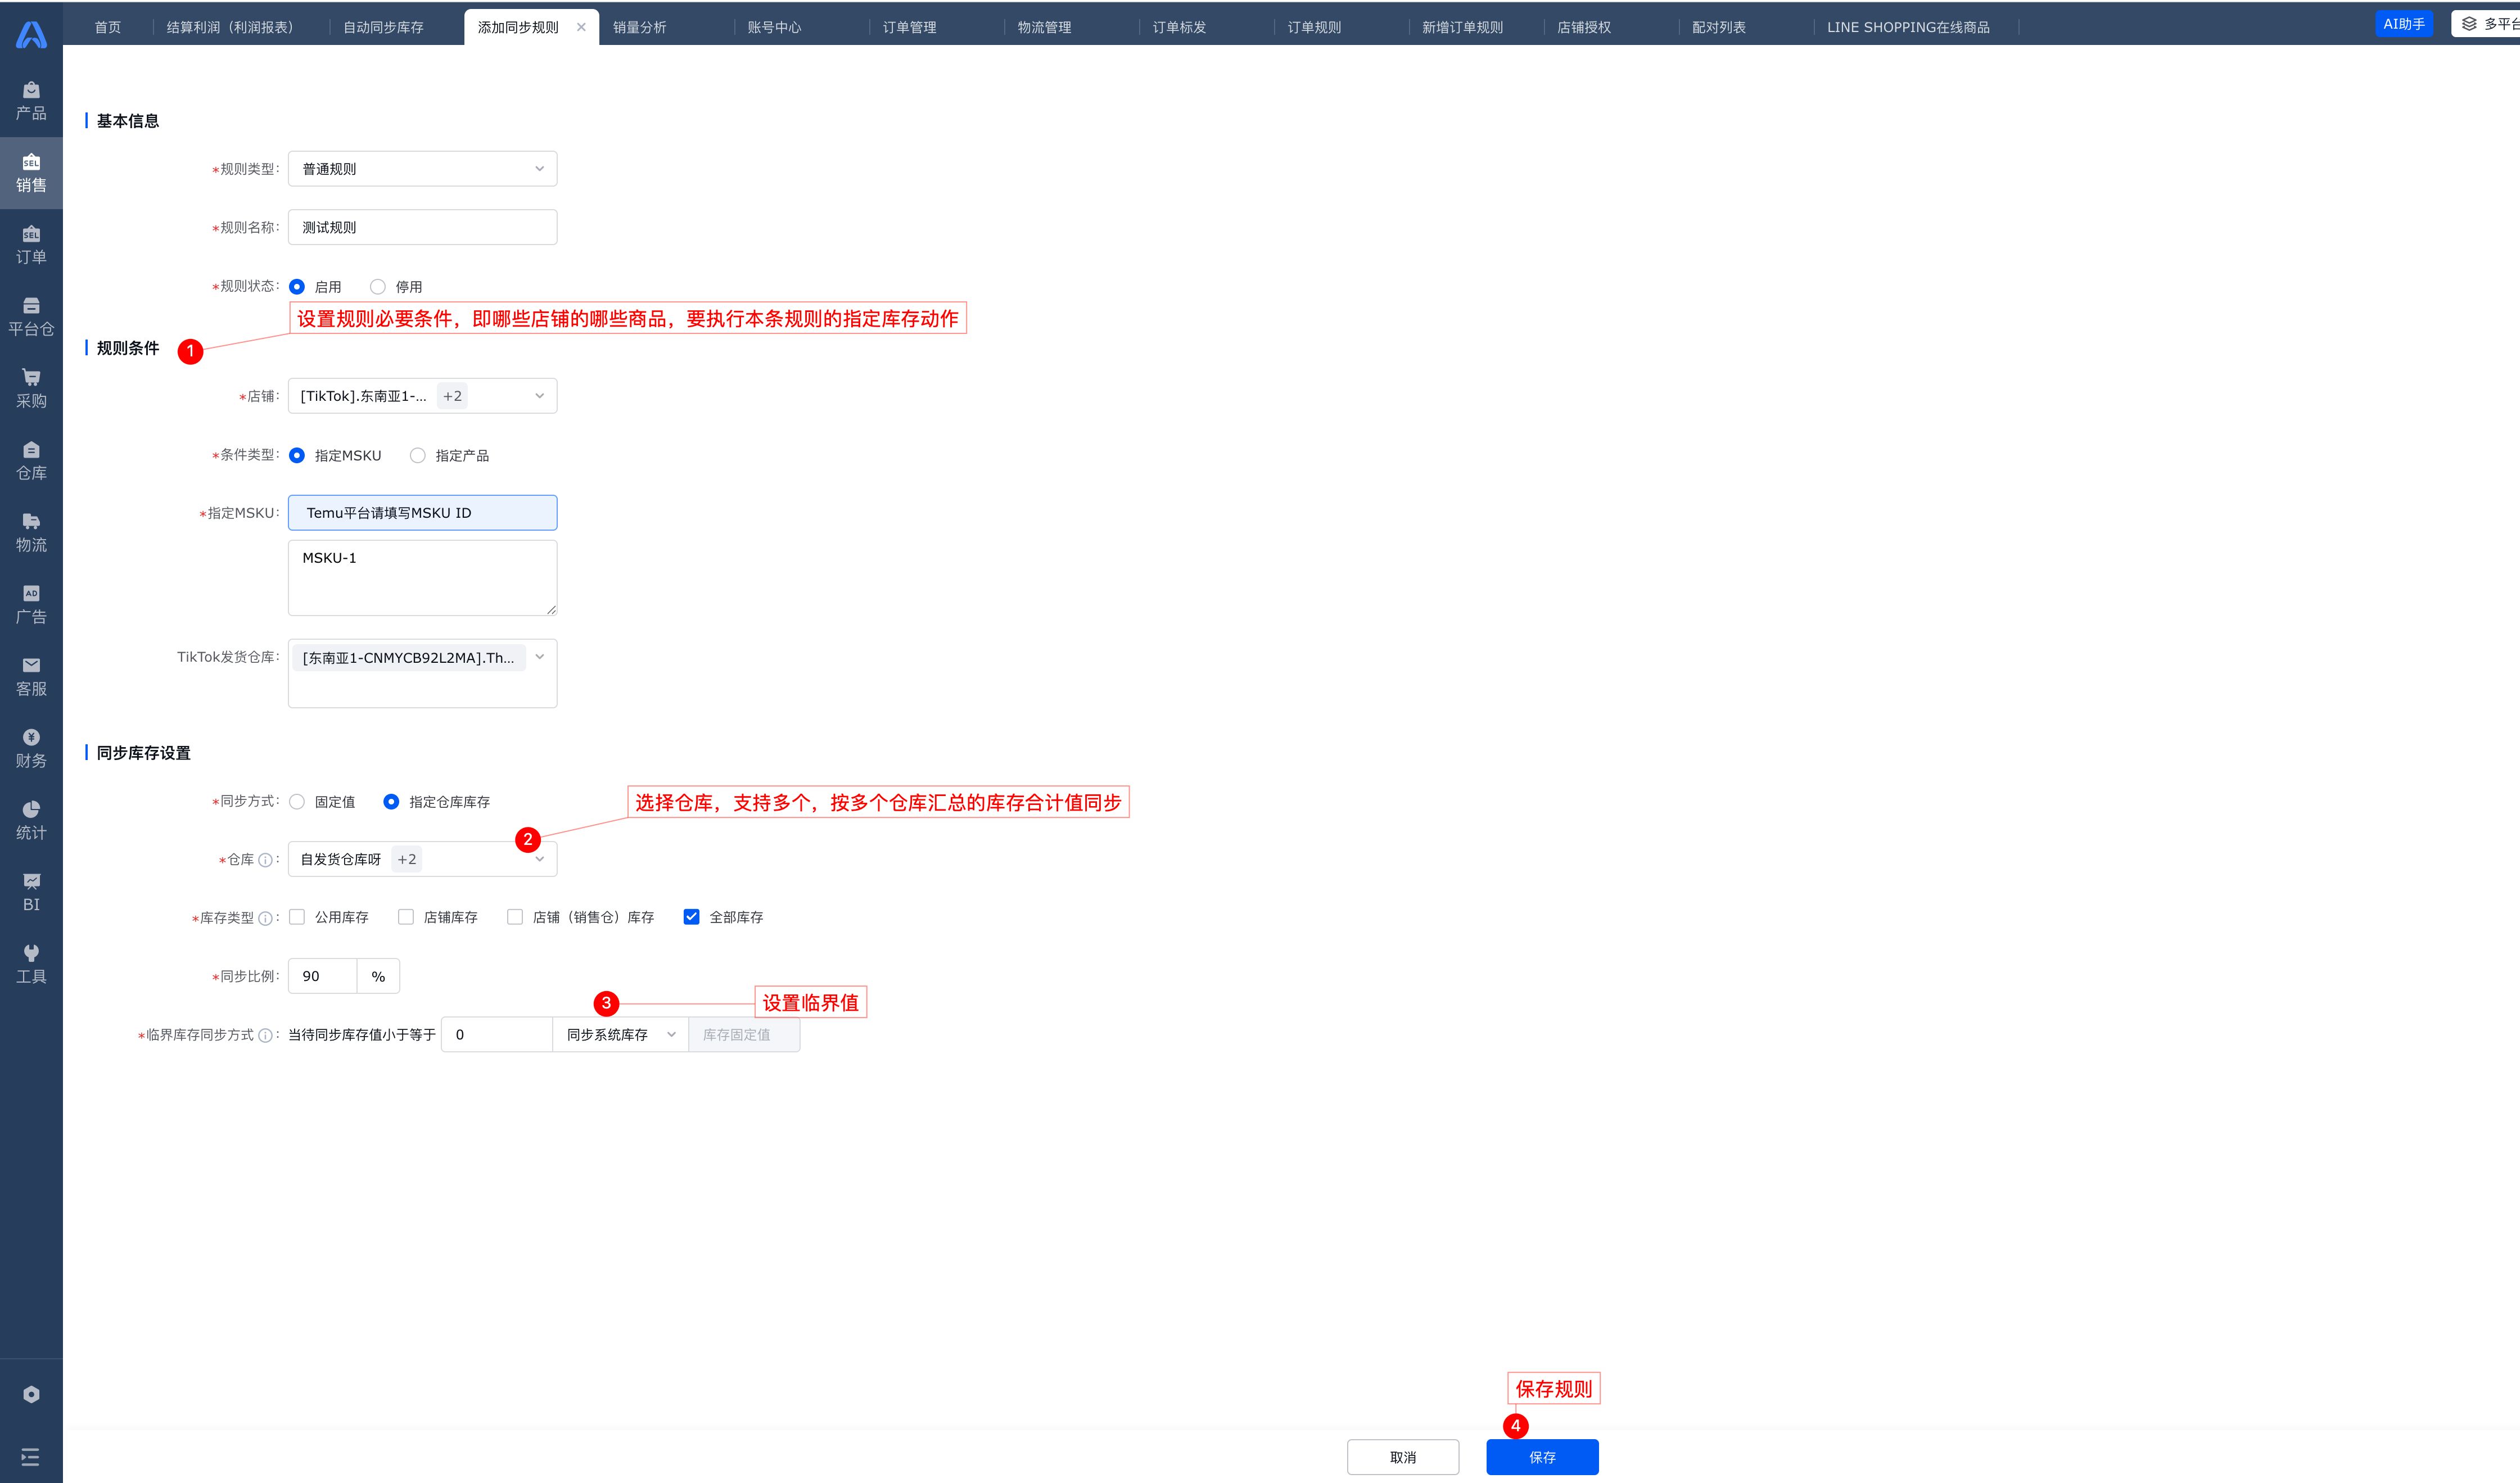The image size is (2520, 1483).
Task: Switch to the 订单规则 tab
Action: pyautogui.click(x=1315, y=27)
